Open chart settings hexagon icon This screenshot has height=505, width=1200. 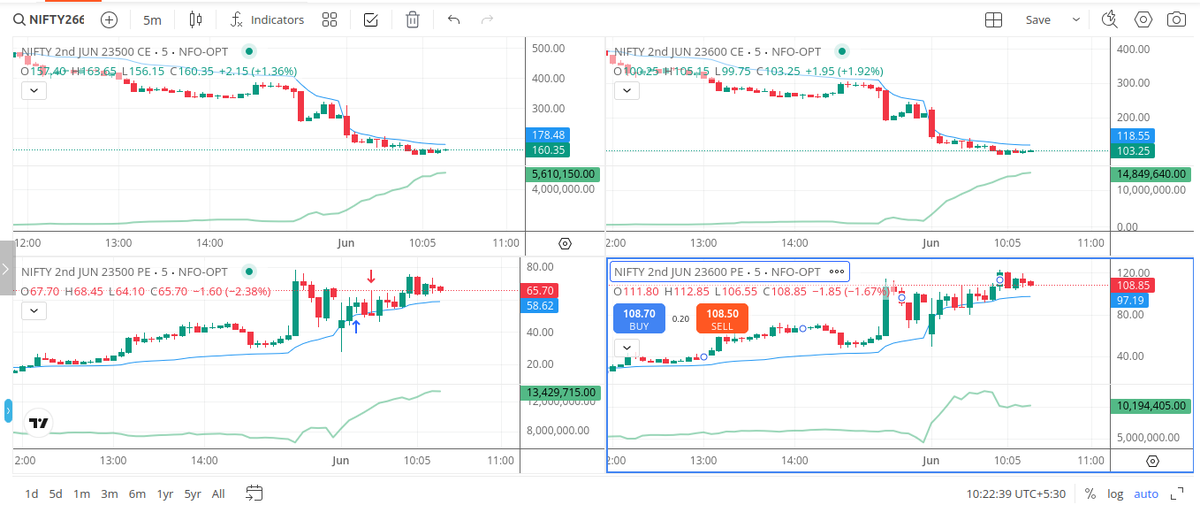click(x=1144, y=20)
